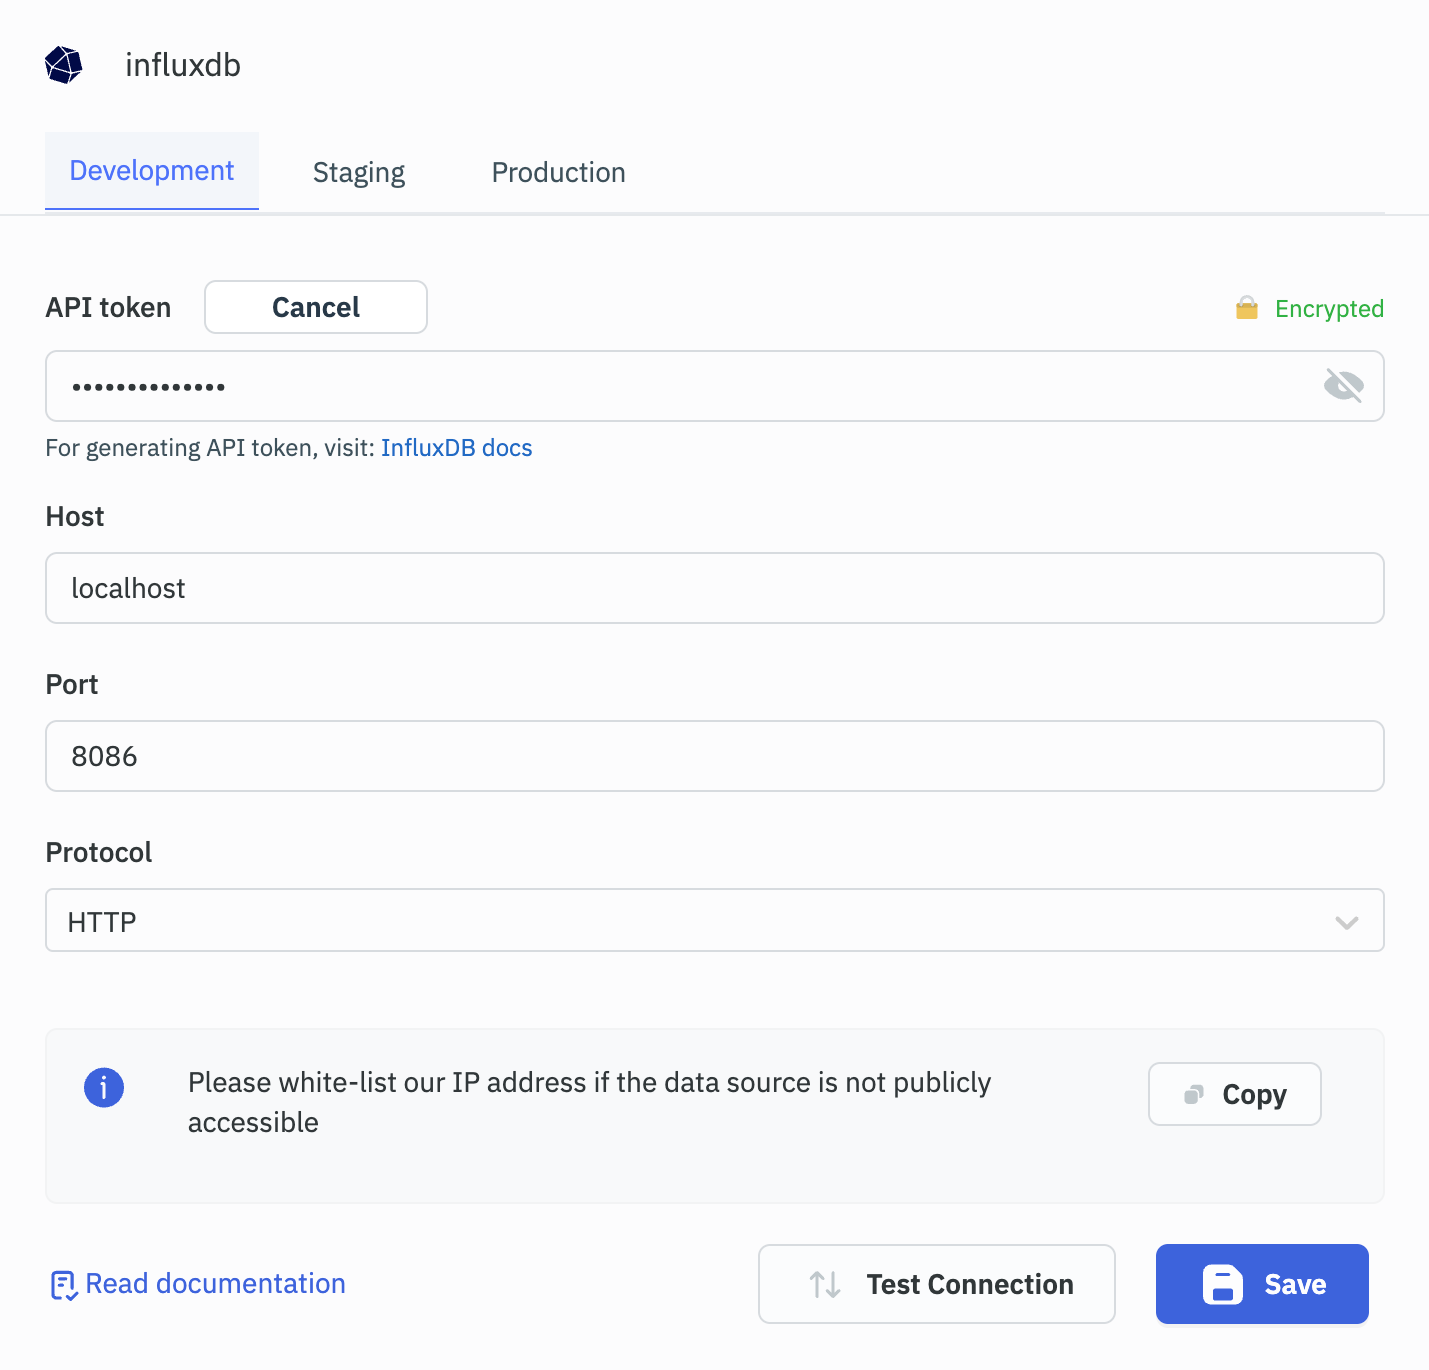Image resolution: width=1429 pixels, height=1370 pixels.
Task: Open the InfluxDB docs link
Action: [456, 448]
